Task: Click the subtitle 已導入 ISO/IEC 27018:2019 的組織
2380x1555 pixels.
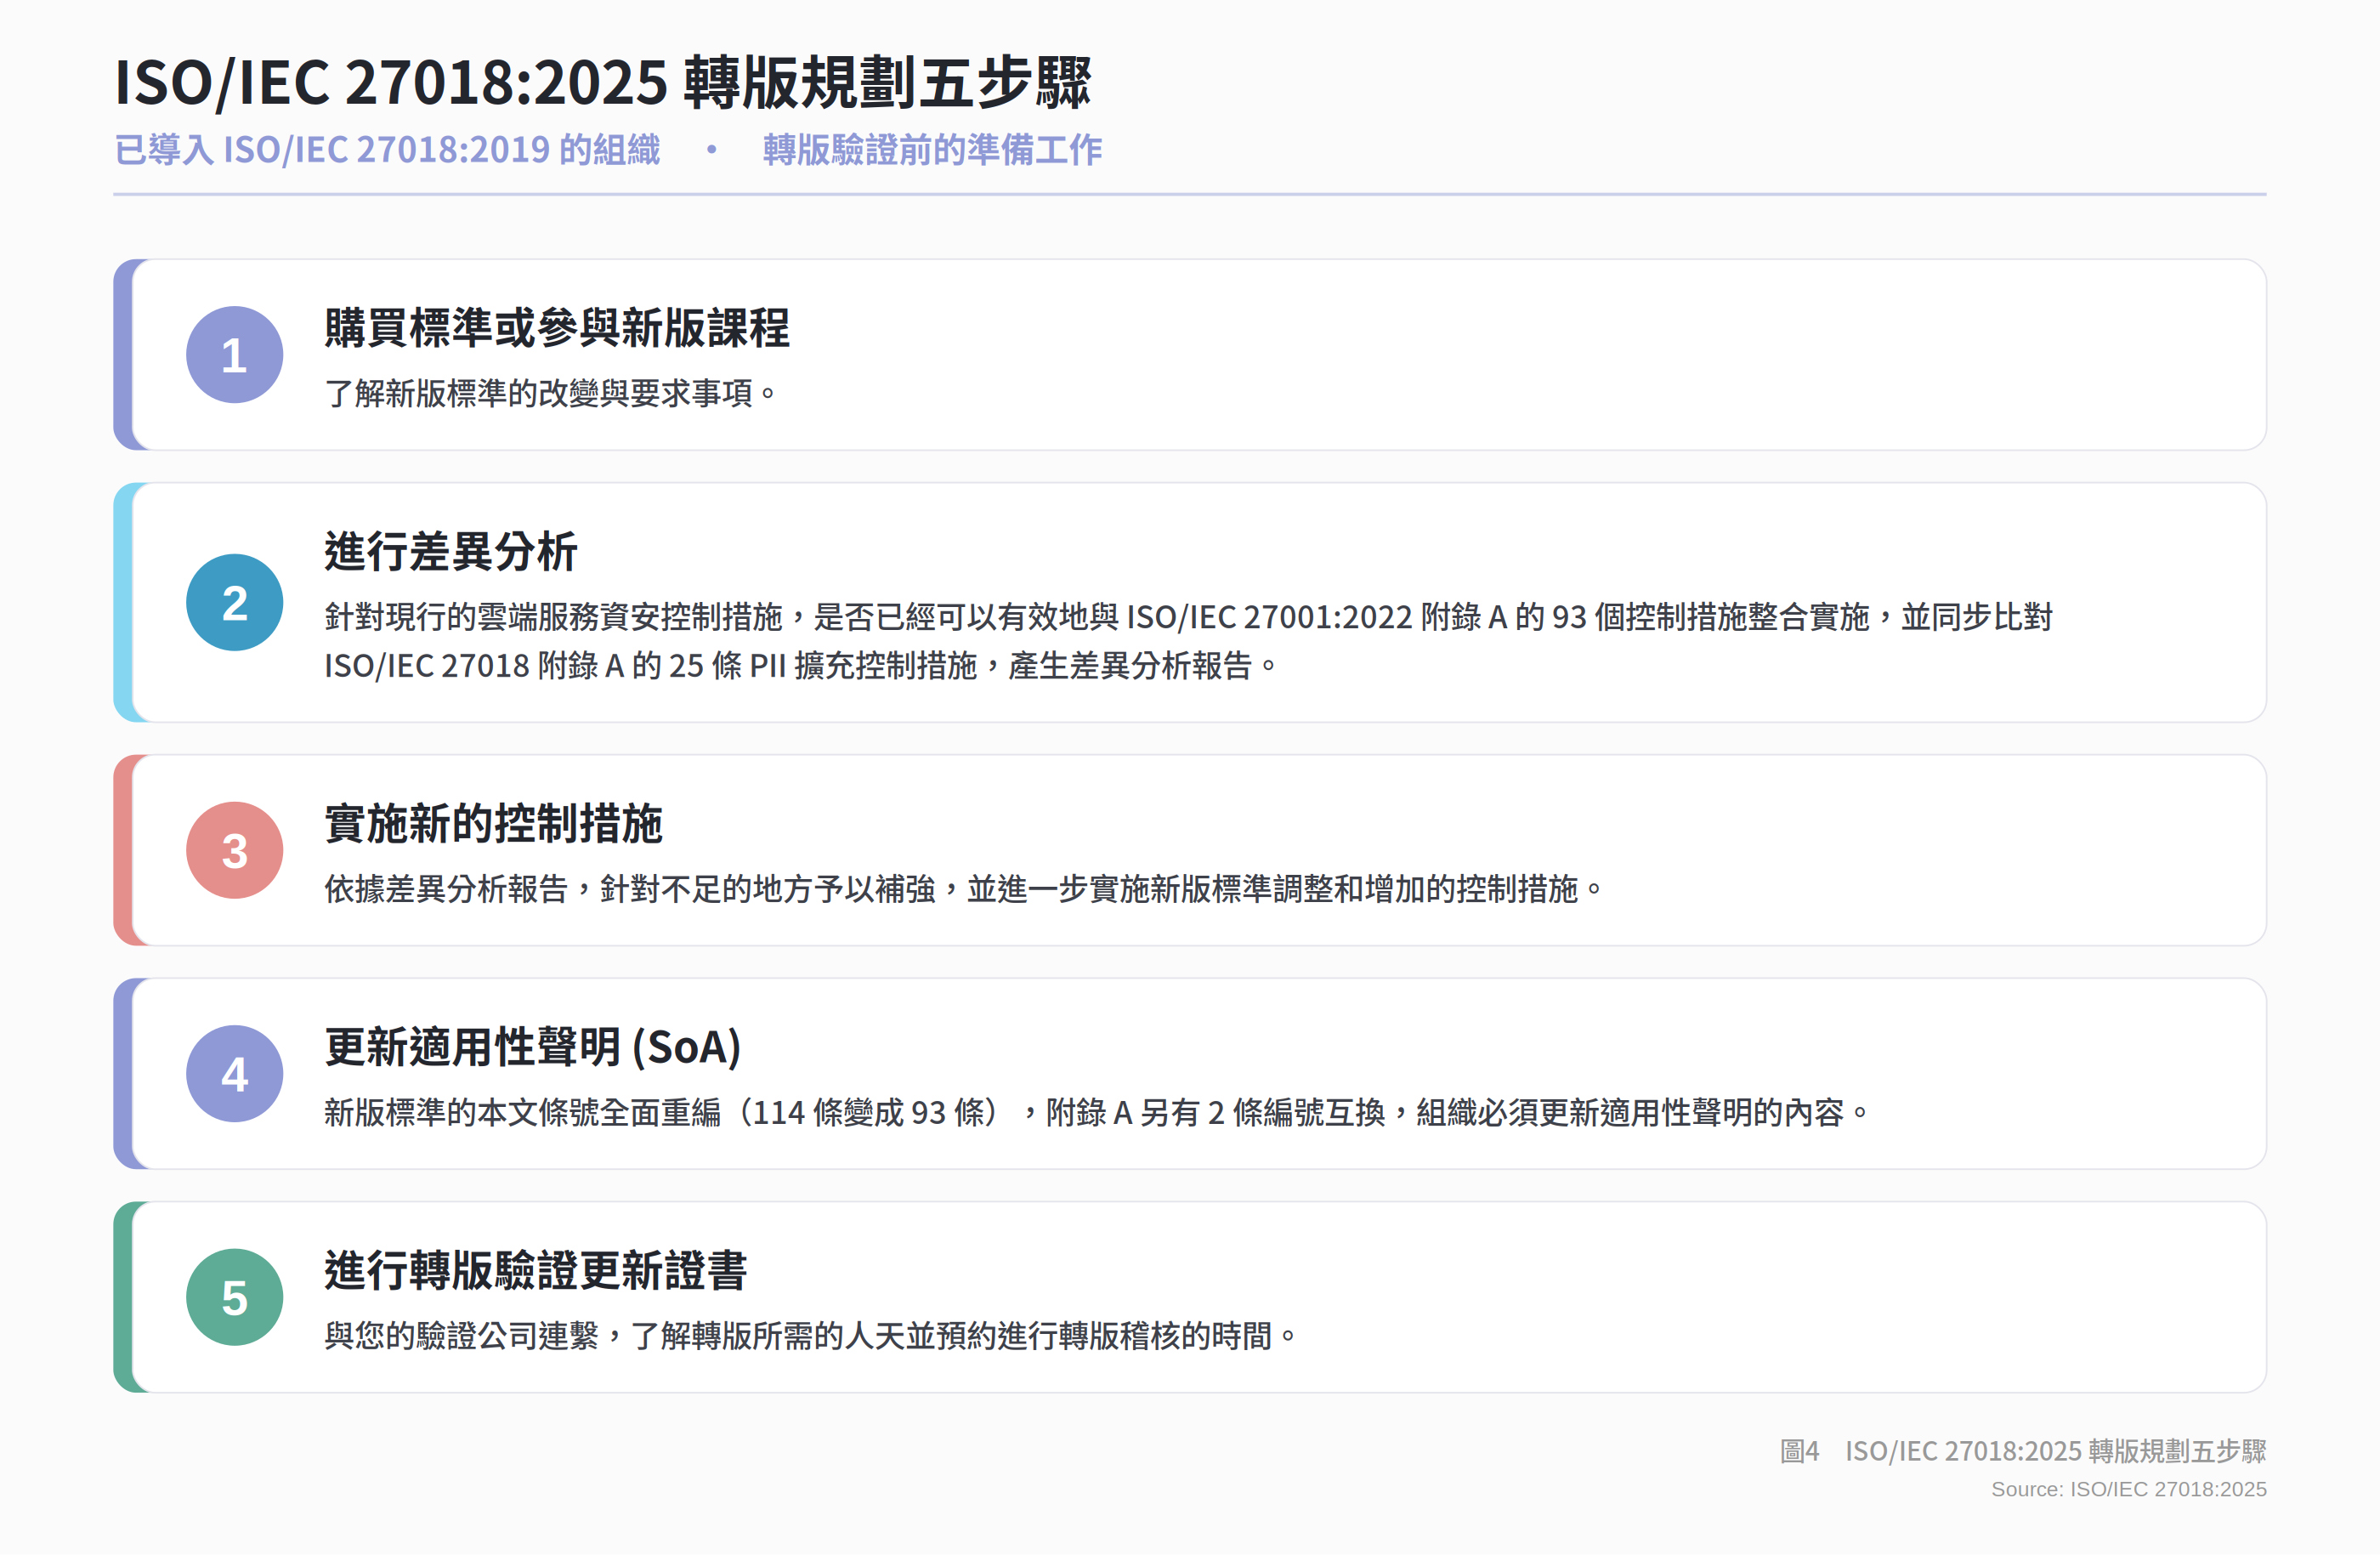Action: [387, 150]
